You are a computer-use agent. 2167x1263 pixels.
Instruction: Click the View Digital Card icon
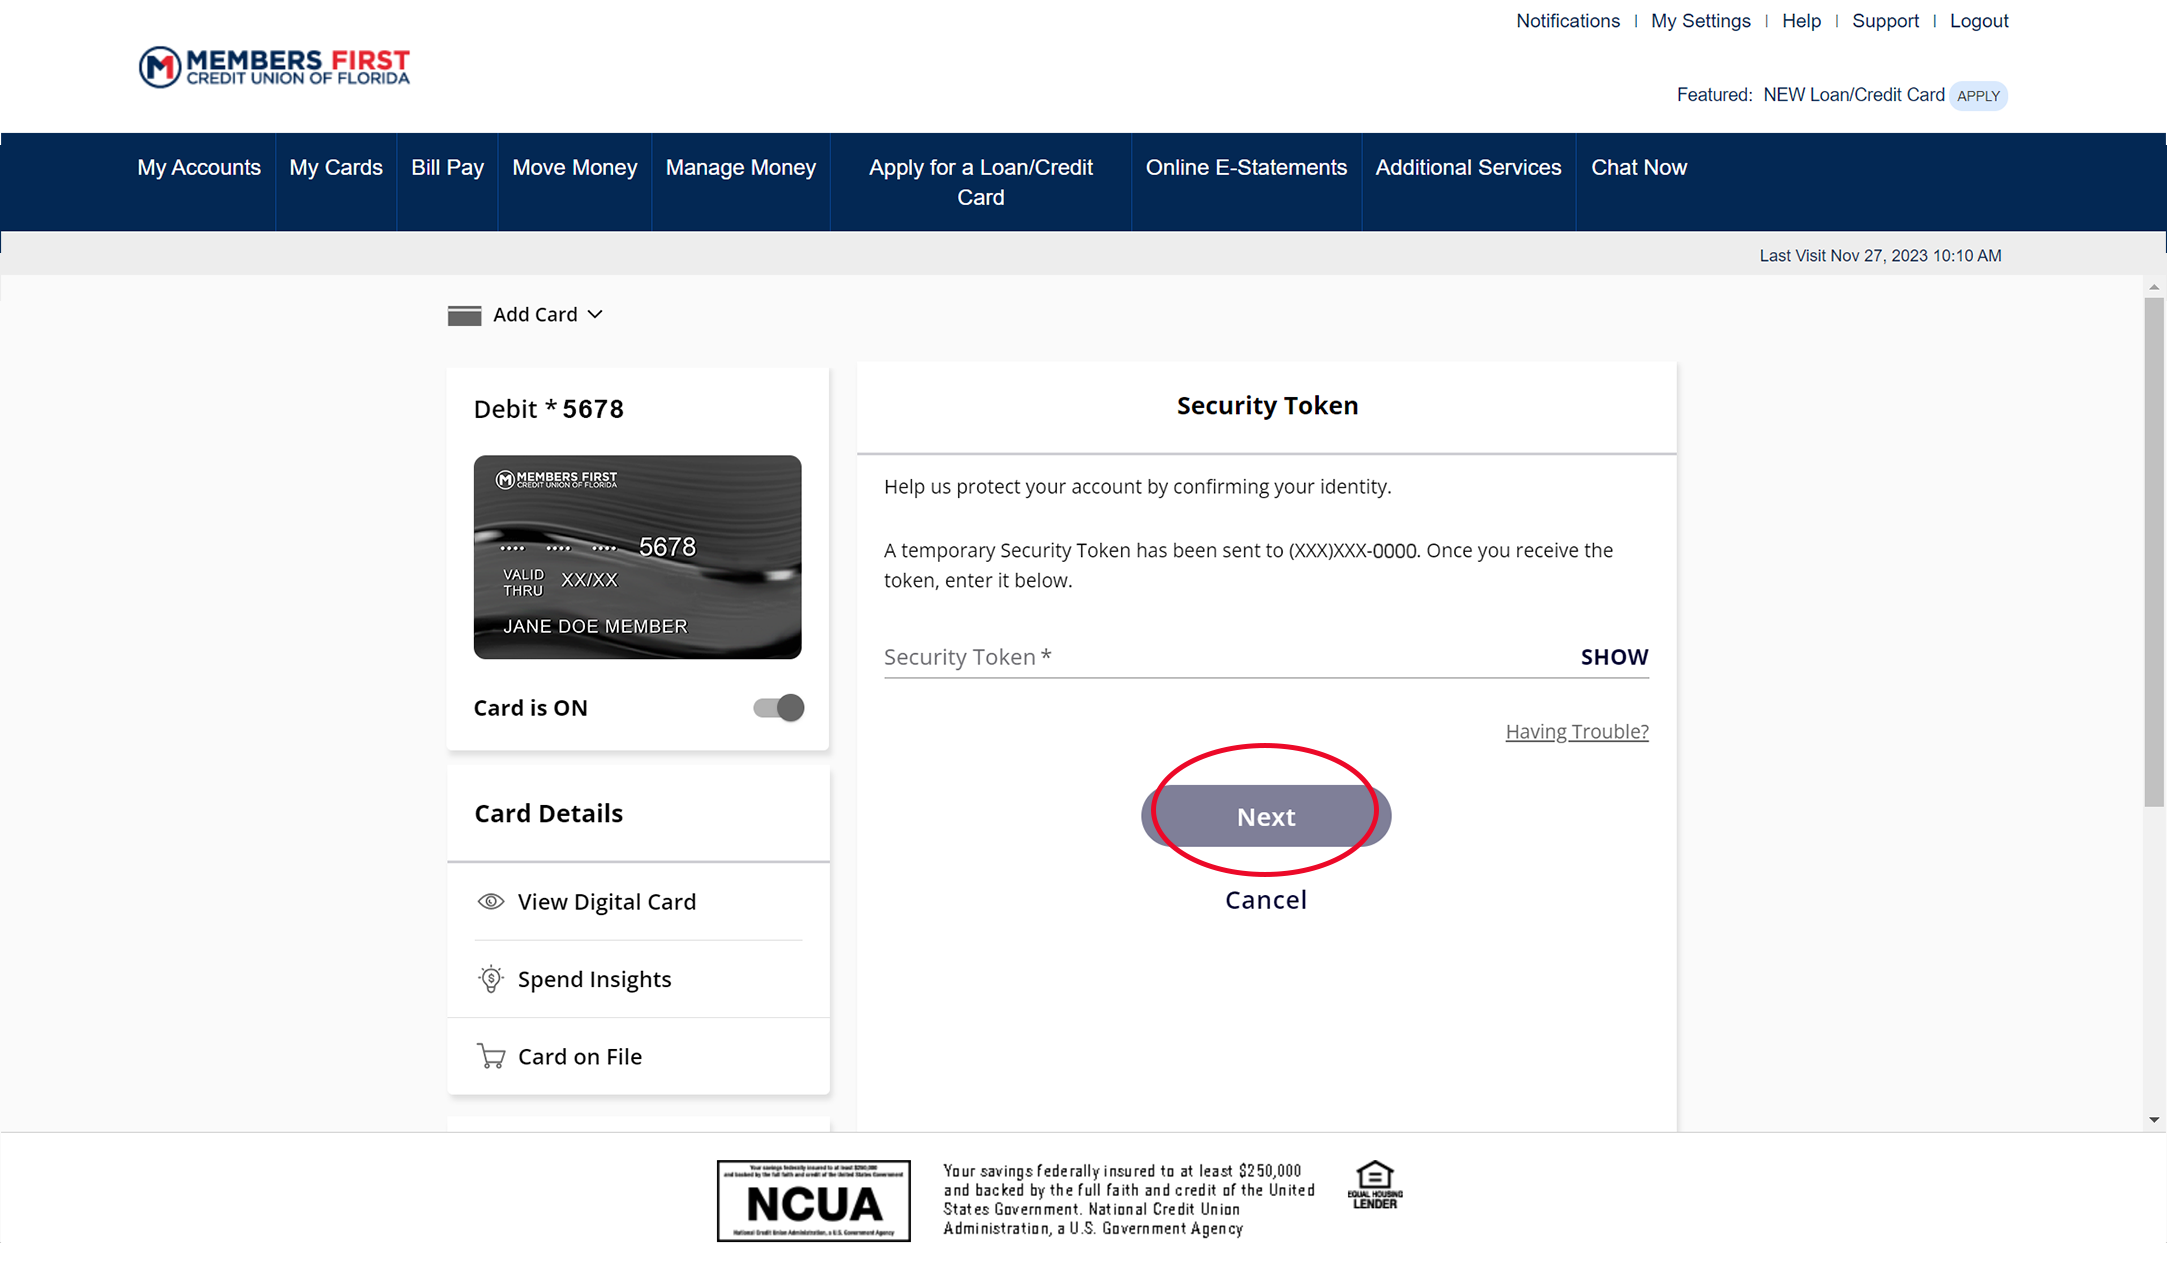[x=490, y=902]
